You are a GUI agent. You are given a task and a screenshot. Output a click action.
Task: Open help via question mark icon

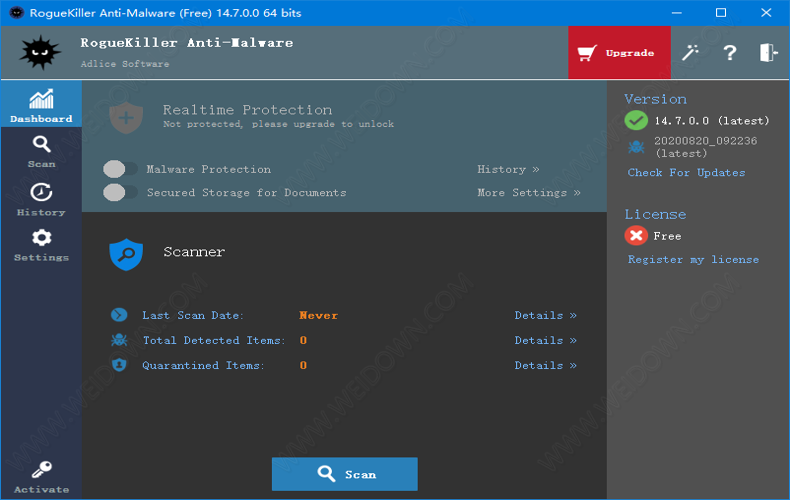coord(730,52)
